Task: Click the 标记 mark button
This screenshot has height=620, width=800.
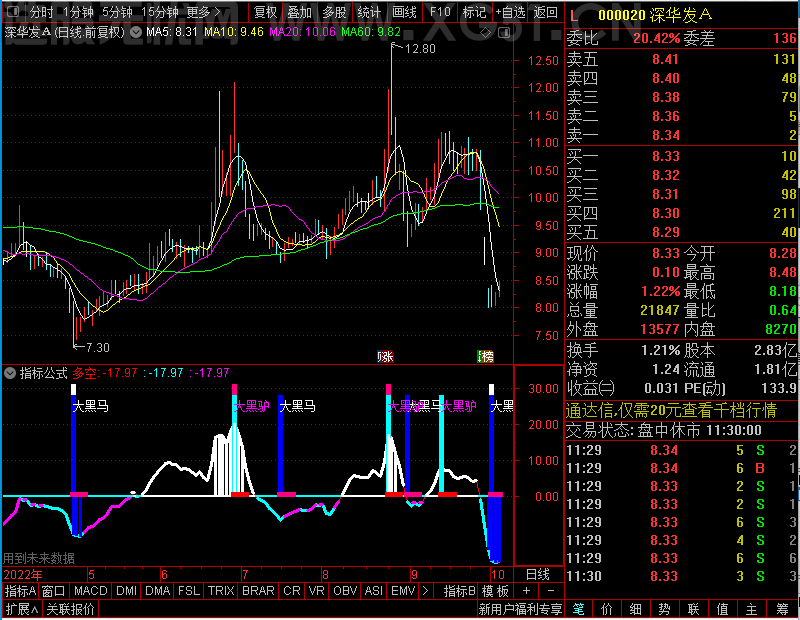Action: 474,12
